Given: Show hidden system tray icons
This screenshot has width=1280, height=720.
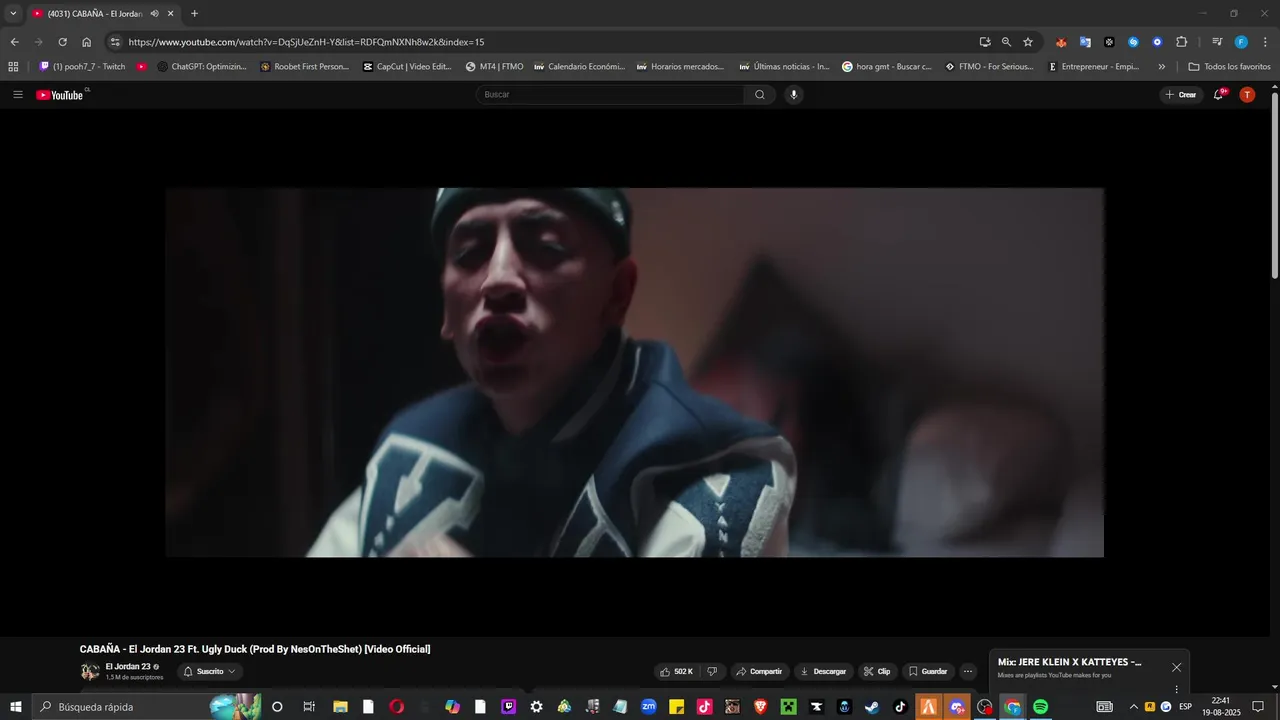Looking at the screenshot, I should (1133, 707).
